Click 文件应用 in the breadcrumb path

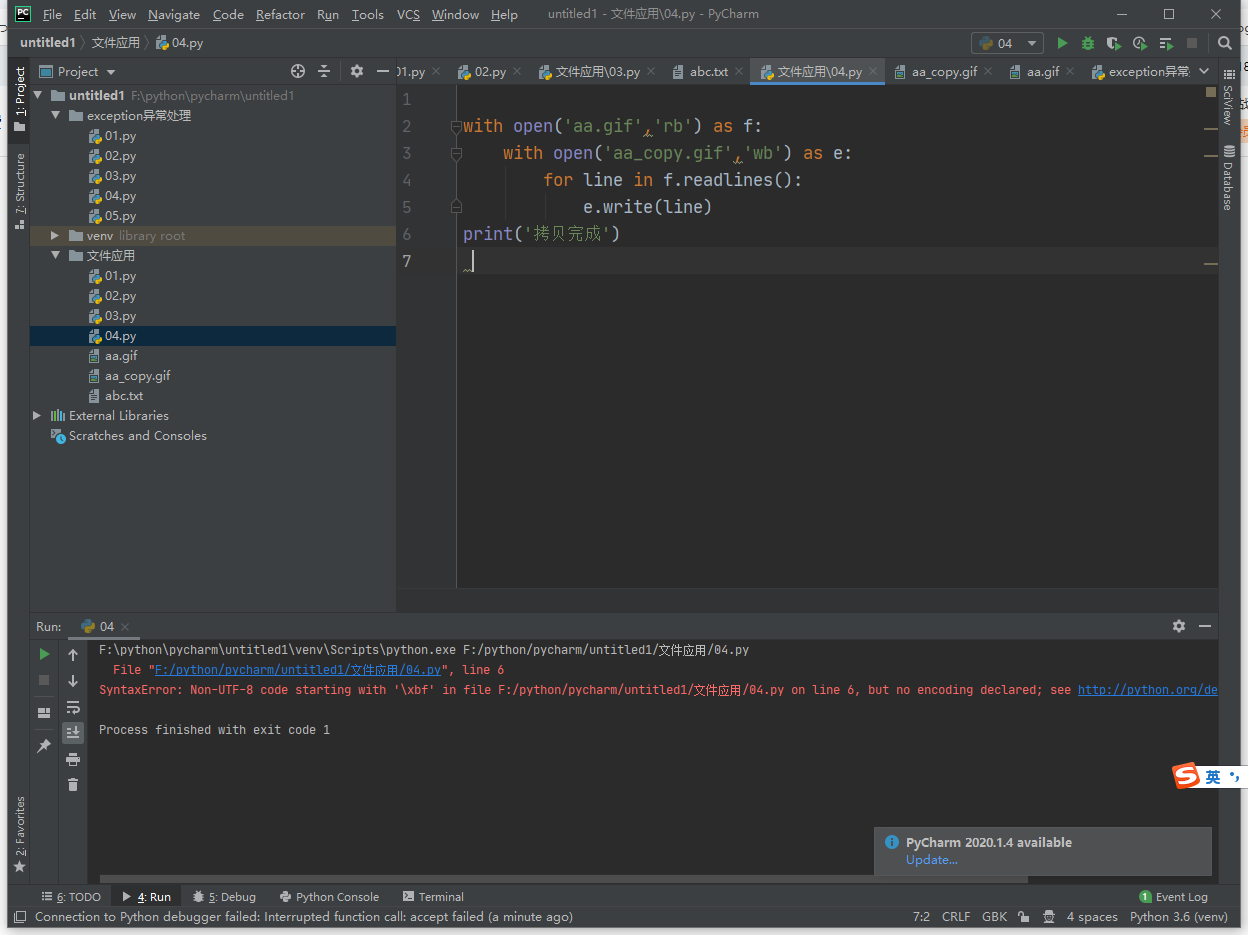point(116,43)
